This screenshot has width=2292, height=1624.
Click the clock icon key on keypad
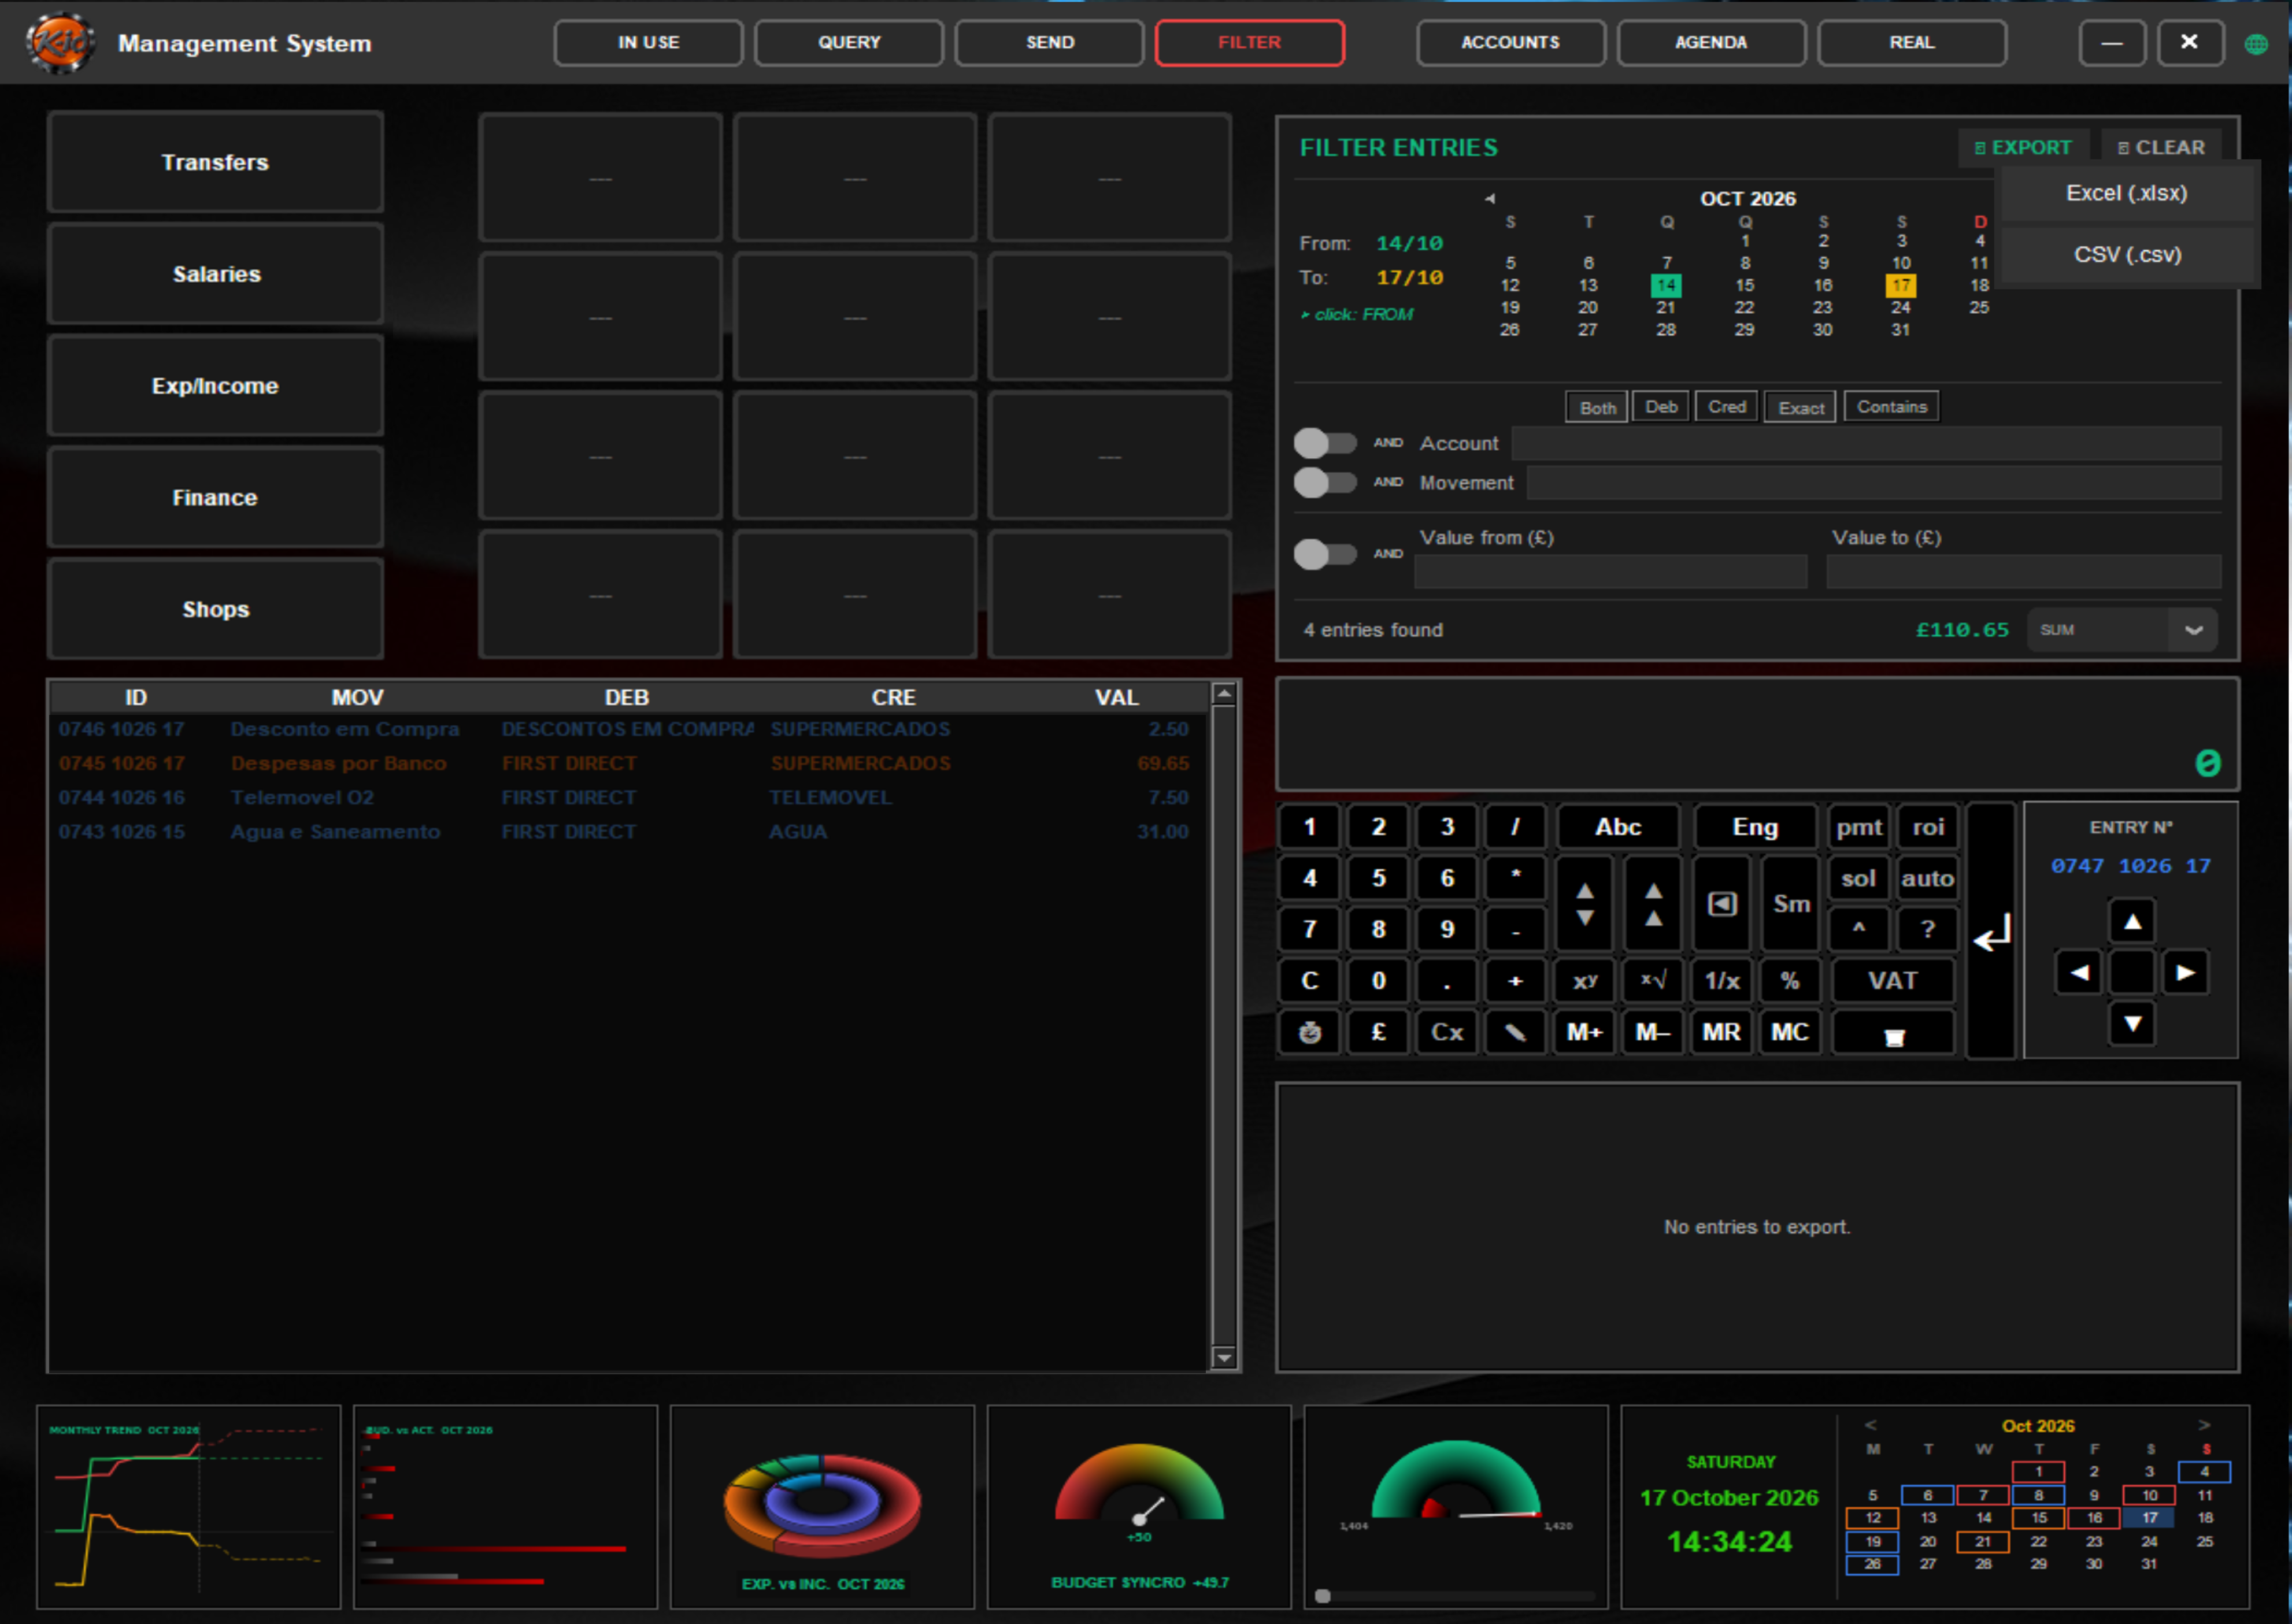tap(1310, 1032)
